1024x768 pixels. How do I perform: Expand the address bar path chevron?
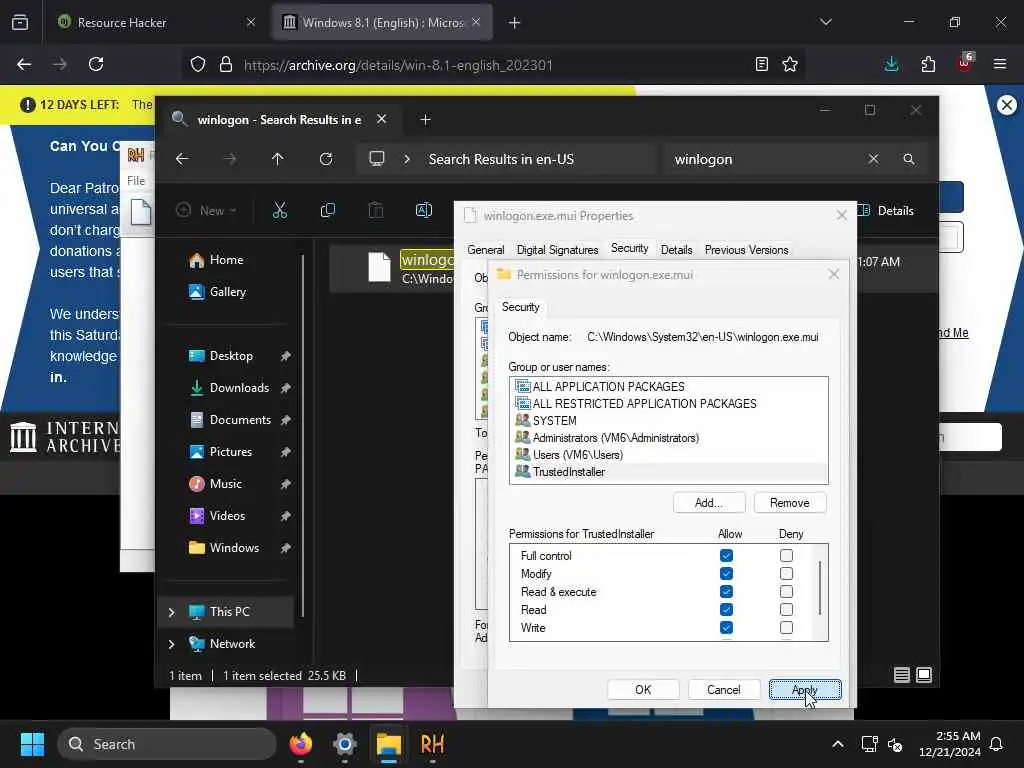pos(407,159)
